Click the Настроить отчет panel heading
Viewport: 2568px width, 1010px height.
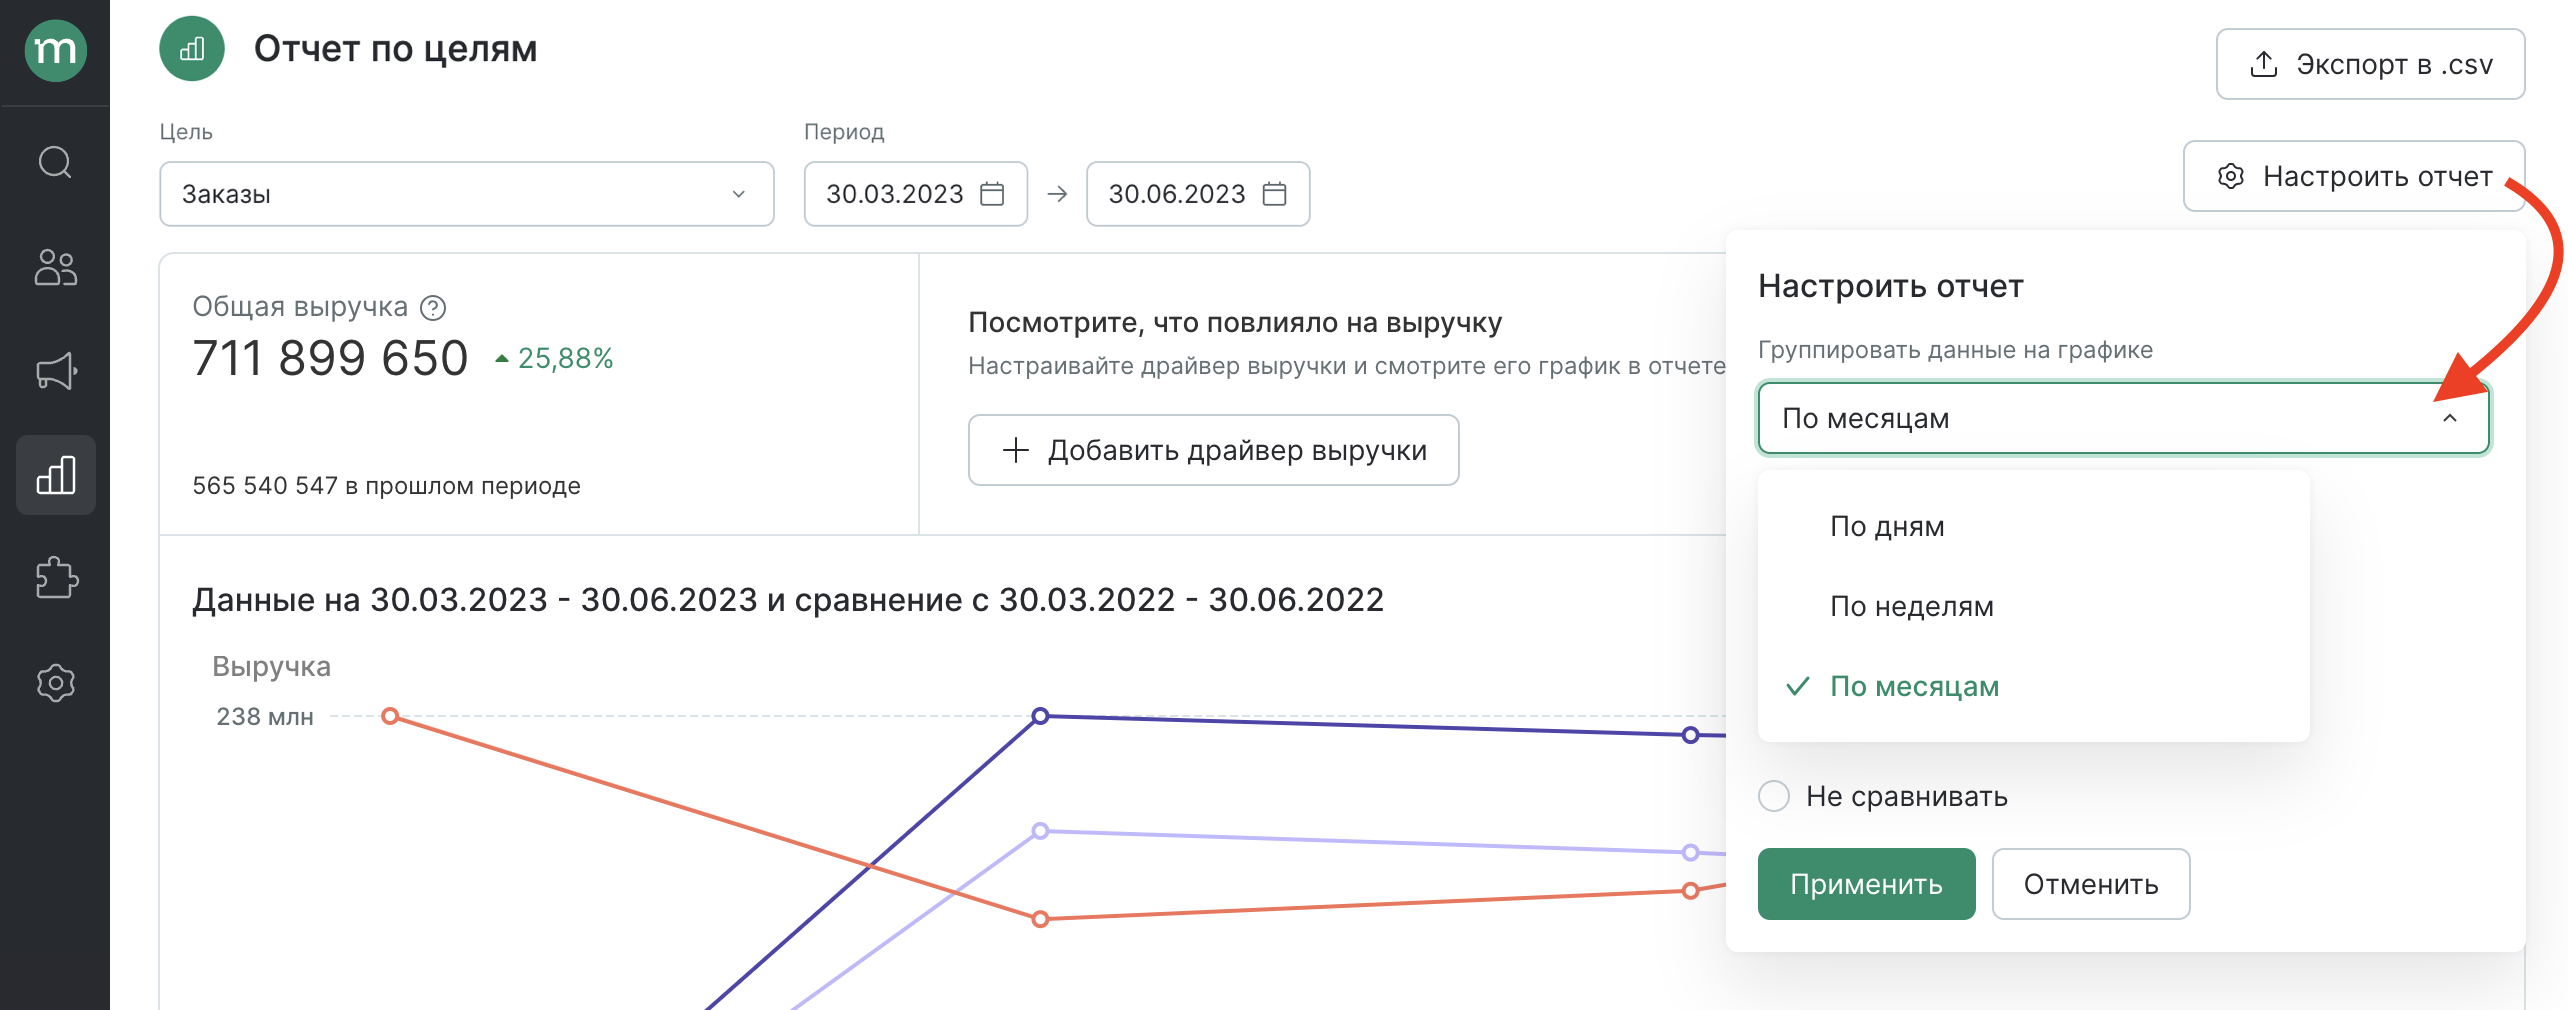(x=1891, y=286)
